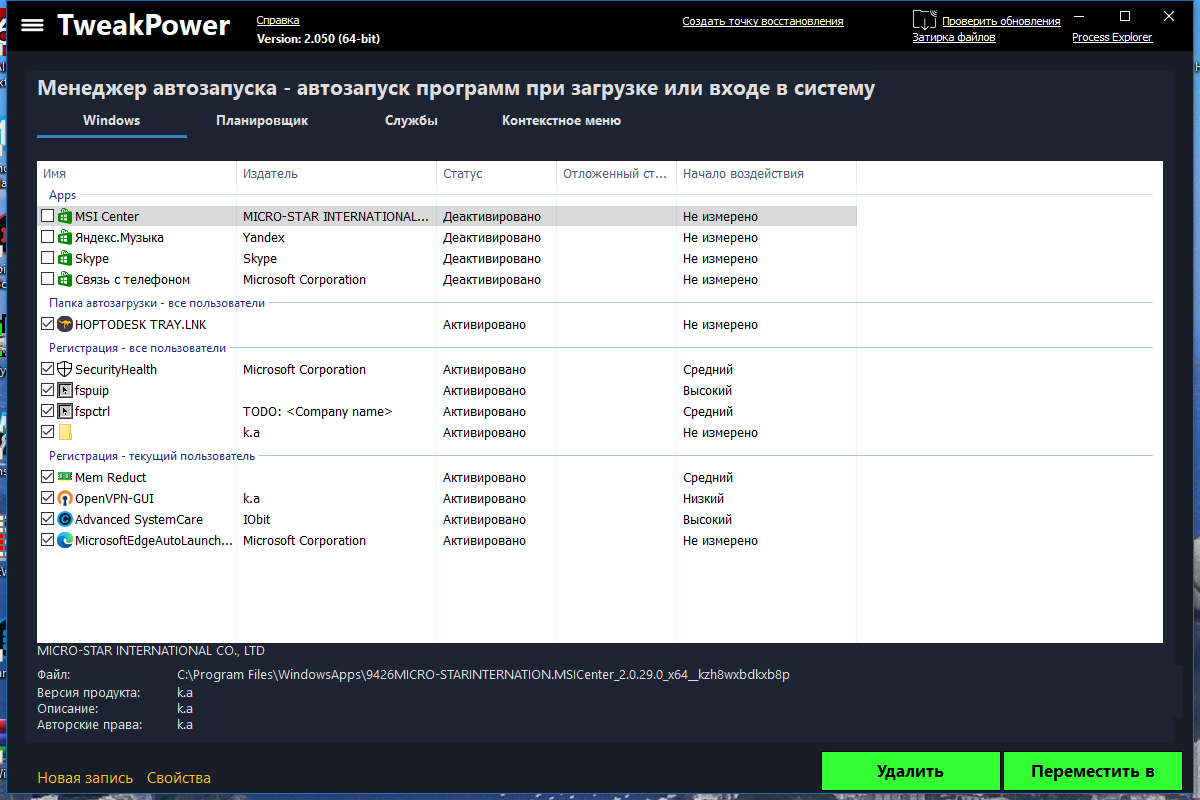Click the HopToDesk tray entry icon
This screenshot has height=800, width=1200.
tap(65, 325)
